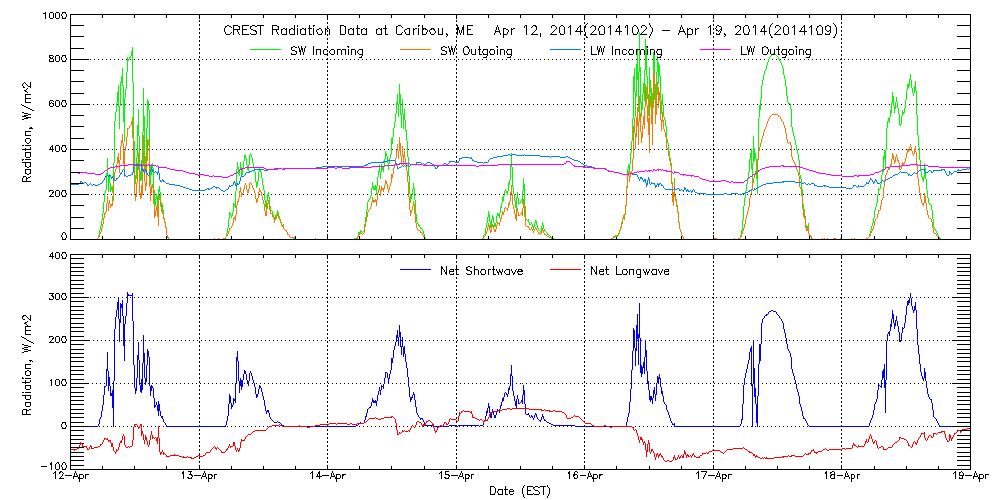Click the '13-Apr' x-axis date label

pyautogui.click(x=200, y=477)
